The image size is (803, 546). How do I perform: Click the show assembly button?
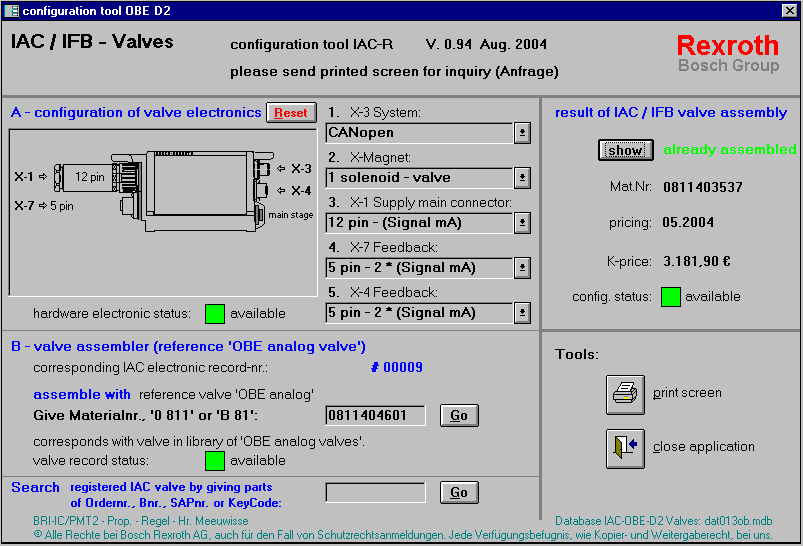(x=625, y=150)
